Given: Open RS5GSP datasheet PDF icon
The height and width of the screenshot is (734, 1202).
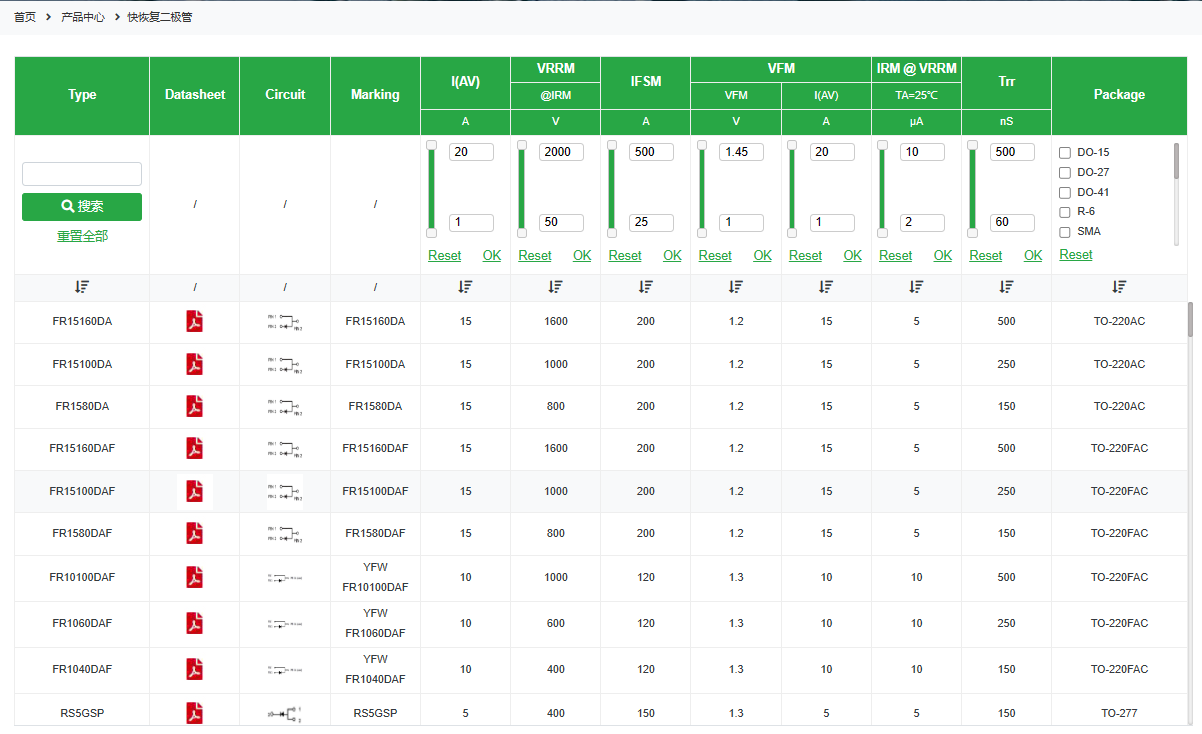Looking at the screenshot, I should pyautogui.click(x=195, y=713).
